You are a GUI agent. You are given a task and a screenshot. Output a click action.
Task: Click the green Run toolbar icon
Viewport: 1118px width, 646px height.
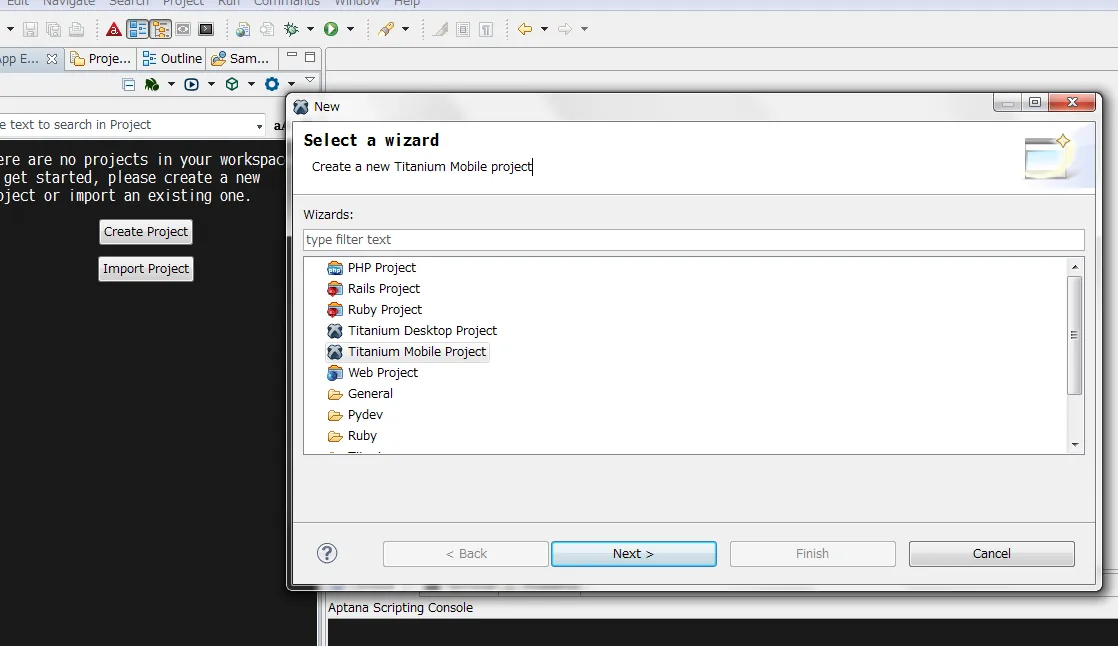pos(330,29)
